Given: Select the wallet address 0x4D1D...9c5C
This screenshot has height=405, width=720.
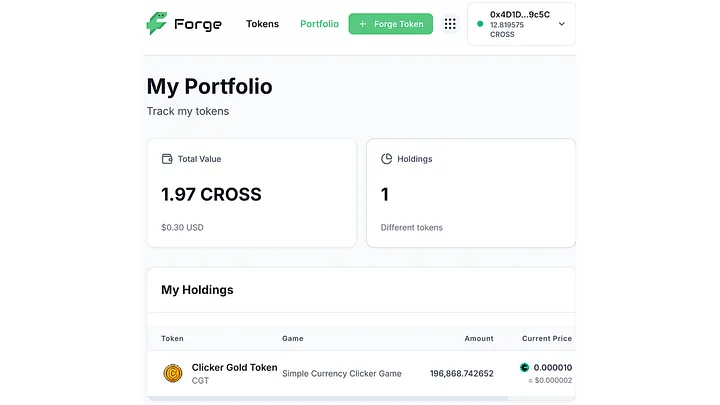Looking at the screenshot, I should (x=519, y=15).
